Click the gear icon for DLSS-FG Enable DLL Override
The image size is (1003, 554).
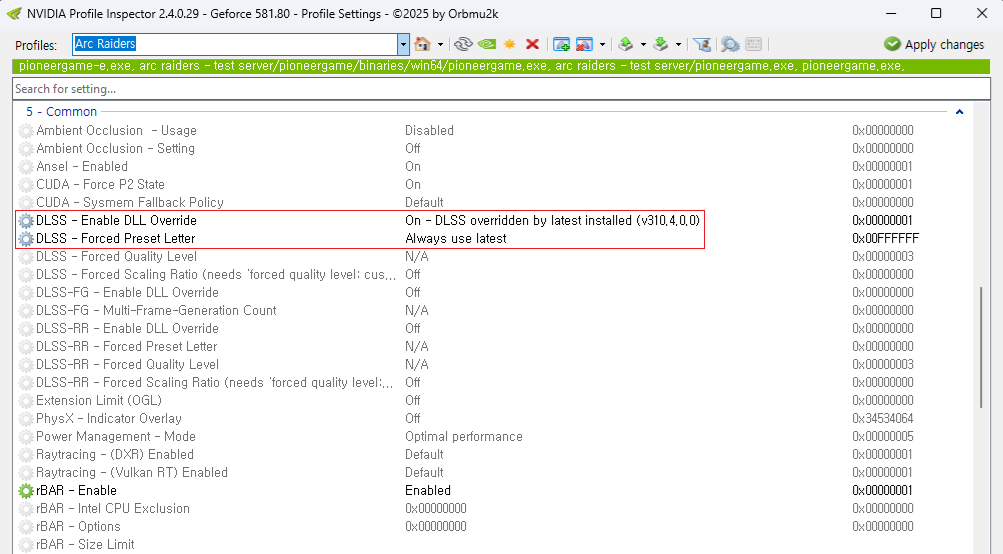point(26,293)
